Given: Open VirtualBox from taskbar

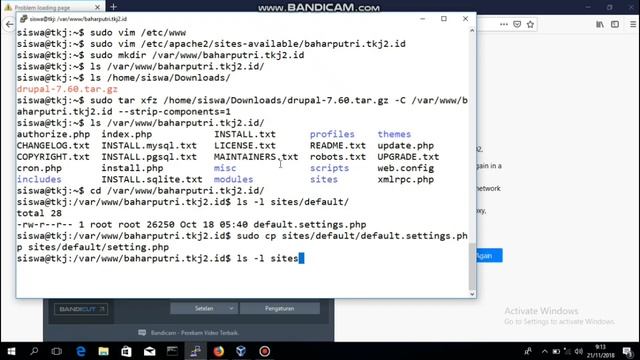Looking at the screenshot, I should pyautogui.click(x=241, y=351).
